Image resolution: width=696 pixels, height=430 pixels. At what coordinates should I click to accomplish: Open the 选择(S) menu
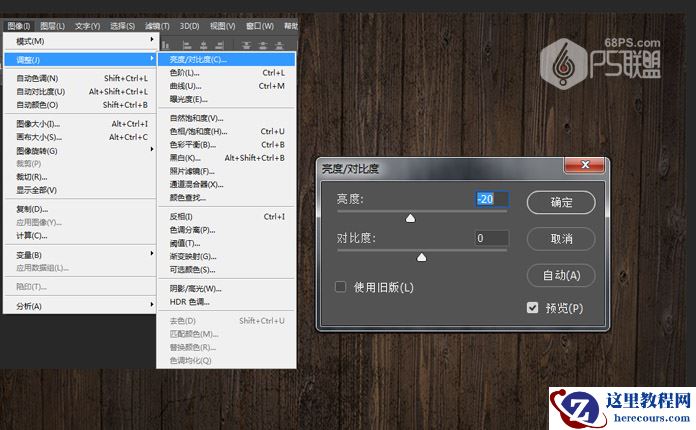coord(123,26)
